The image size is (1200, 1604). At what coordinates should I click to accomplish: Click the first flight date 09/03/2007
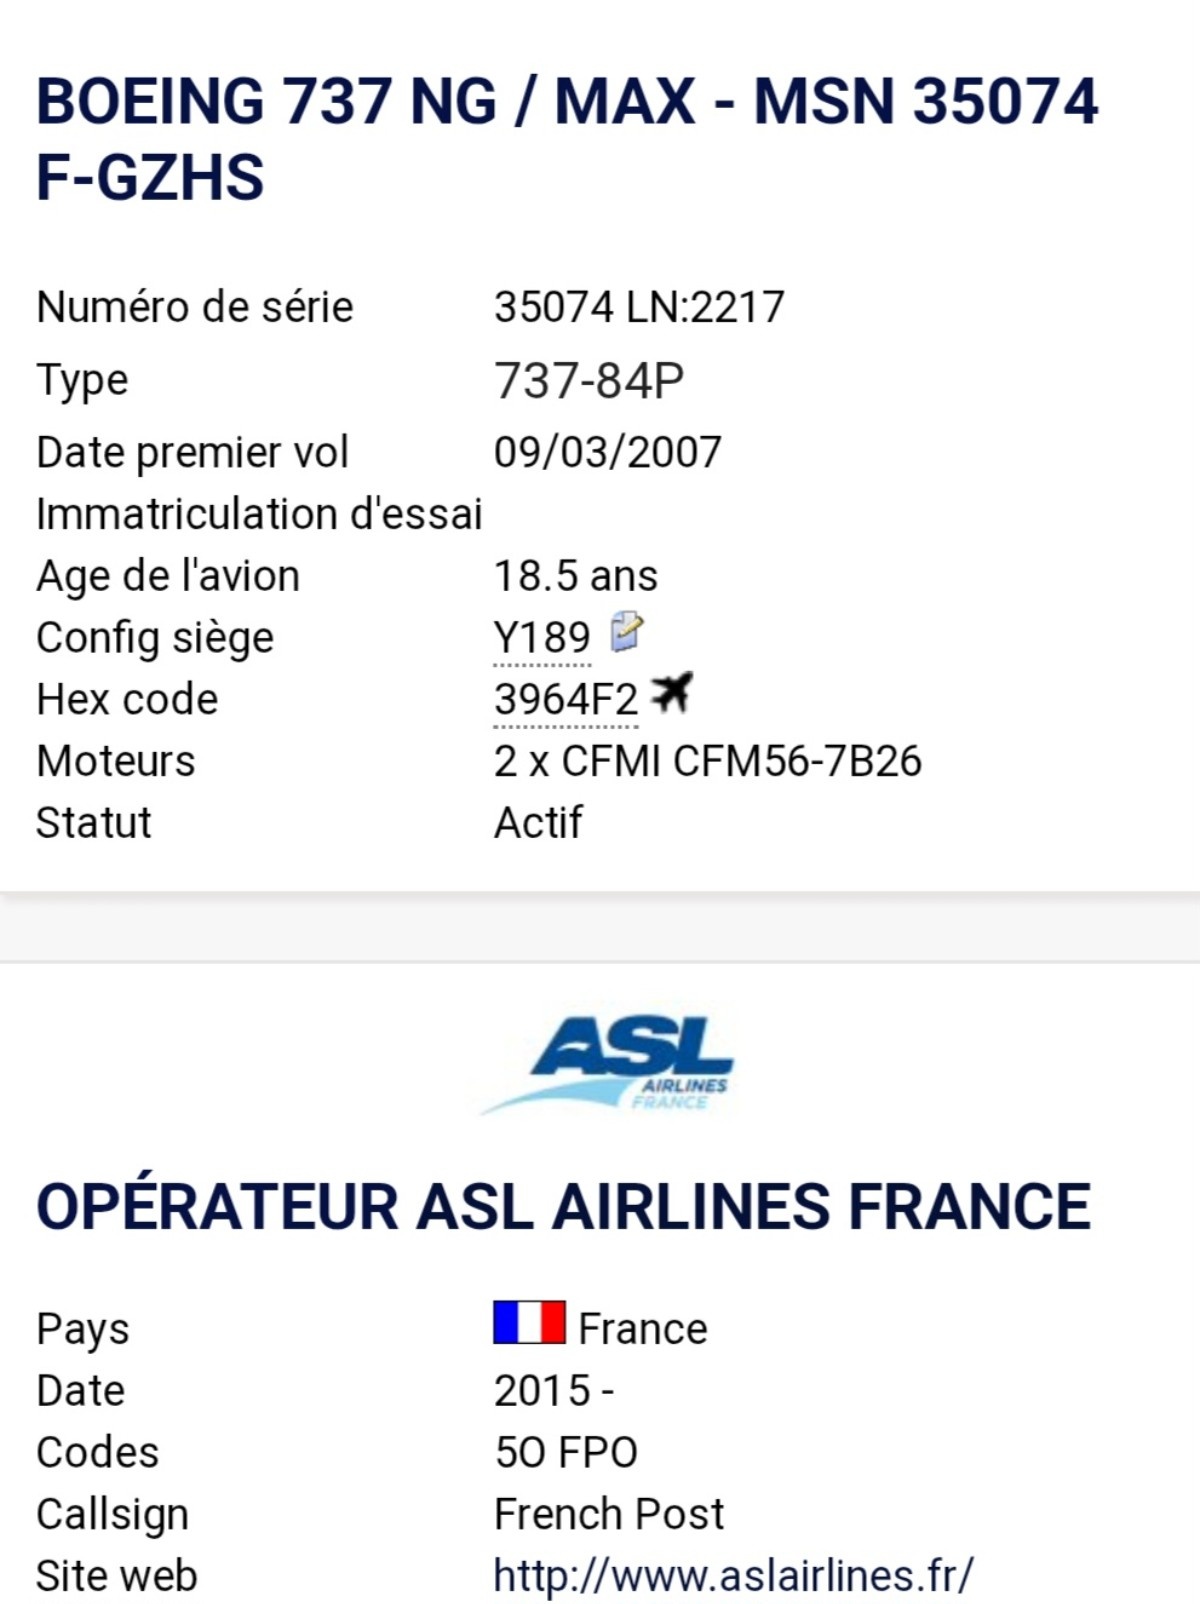pyautogui.click(x=607, y=452)
